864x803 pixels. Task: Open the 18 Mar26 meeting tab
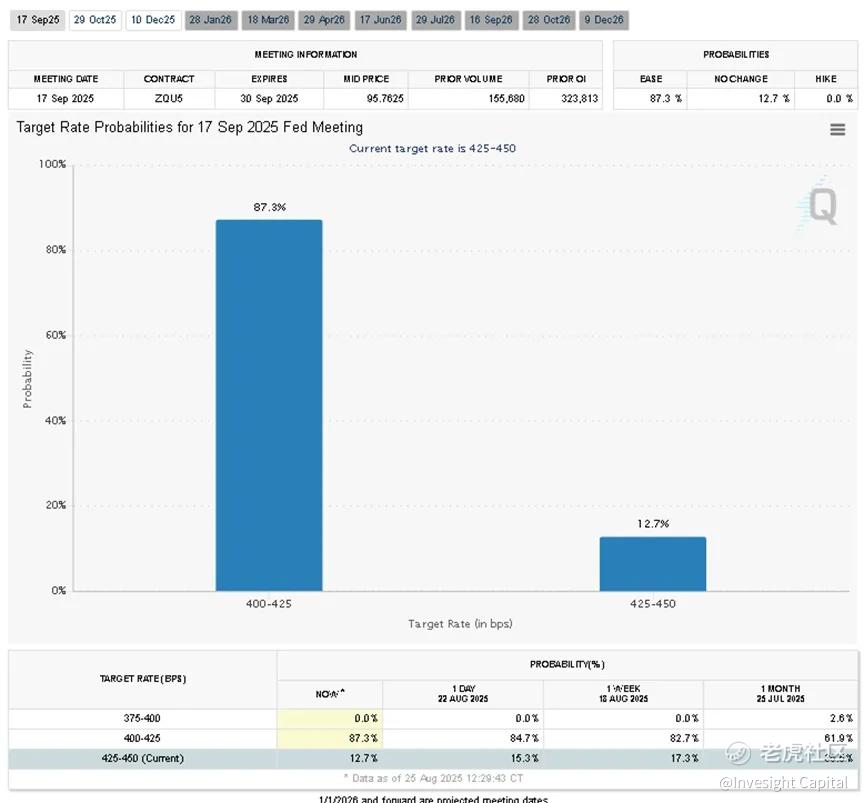pyautogui.click(x=268, y=20)
